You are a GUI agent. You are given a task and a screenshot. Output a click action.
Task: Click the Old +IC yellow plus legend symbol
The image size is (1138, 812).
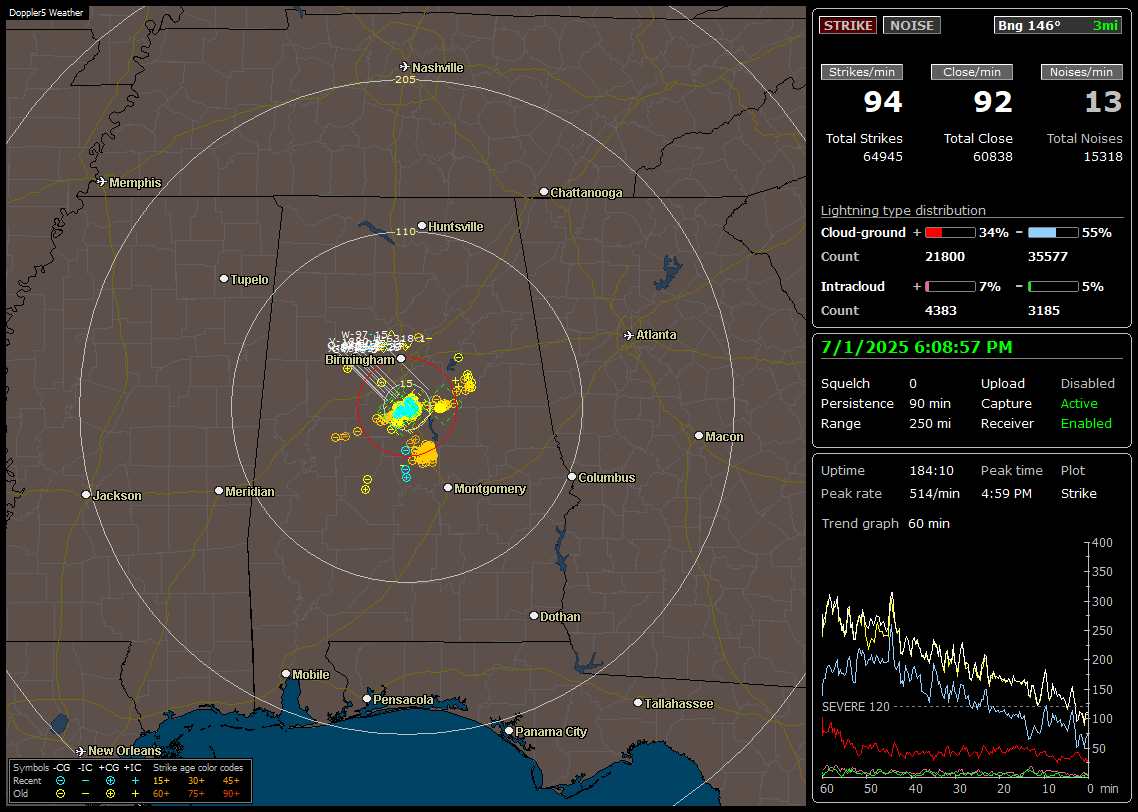135,794
